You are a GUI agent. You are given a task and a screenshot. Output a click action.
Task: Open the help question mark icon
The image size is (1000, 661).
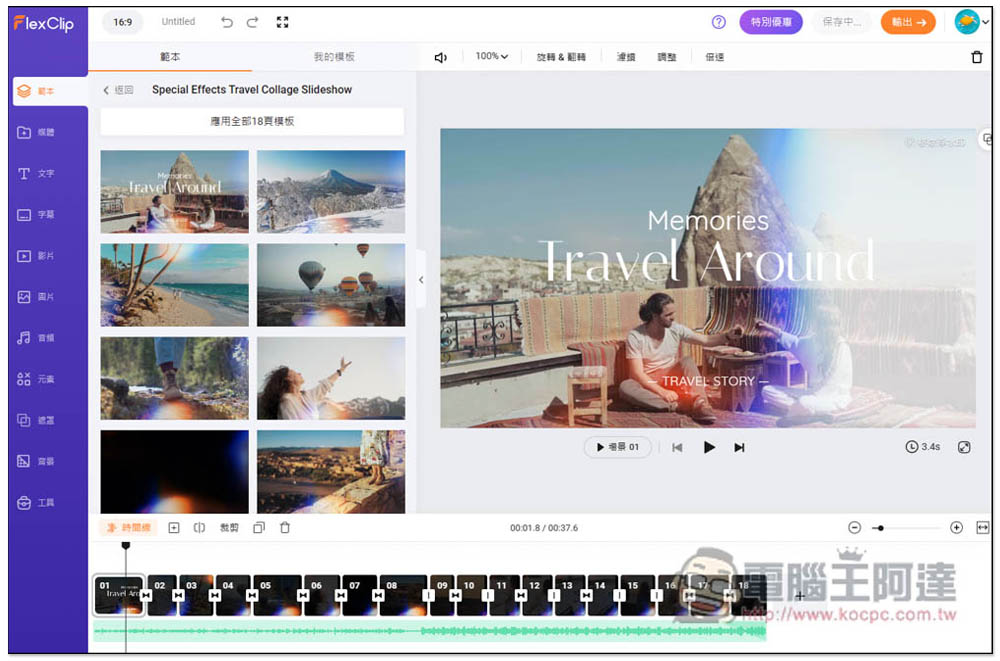719,22
